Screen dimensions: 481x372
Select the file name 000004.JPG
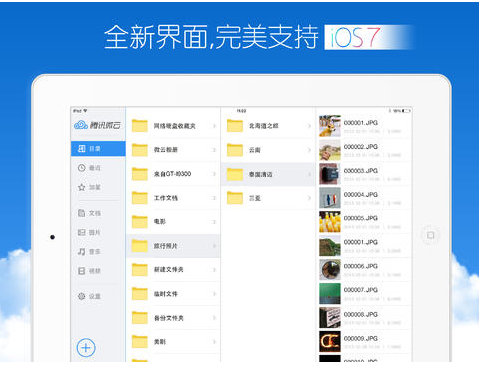click(x=361, y=194)
